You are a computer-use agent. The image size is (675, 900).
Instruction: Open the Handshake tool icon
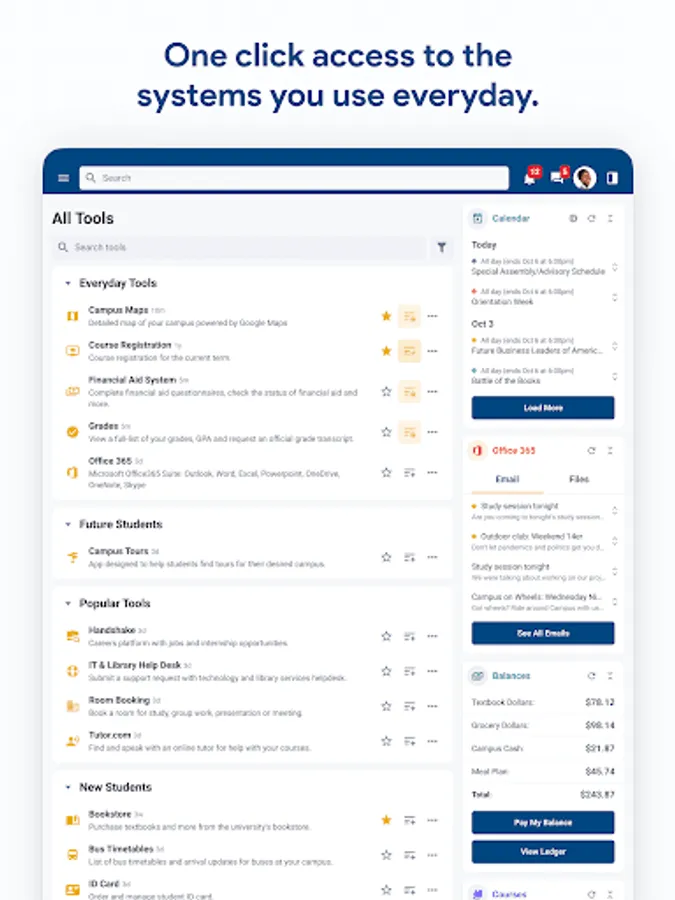(x=72, y=636)
